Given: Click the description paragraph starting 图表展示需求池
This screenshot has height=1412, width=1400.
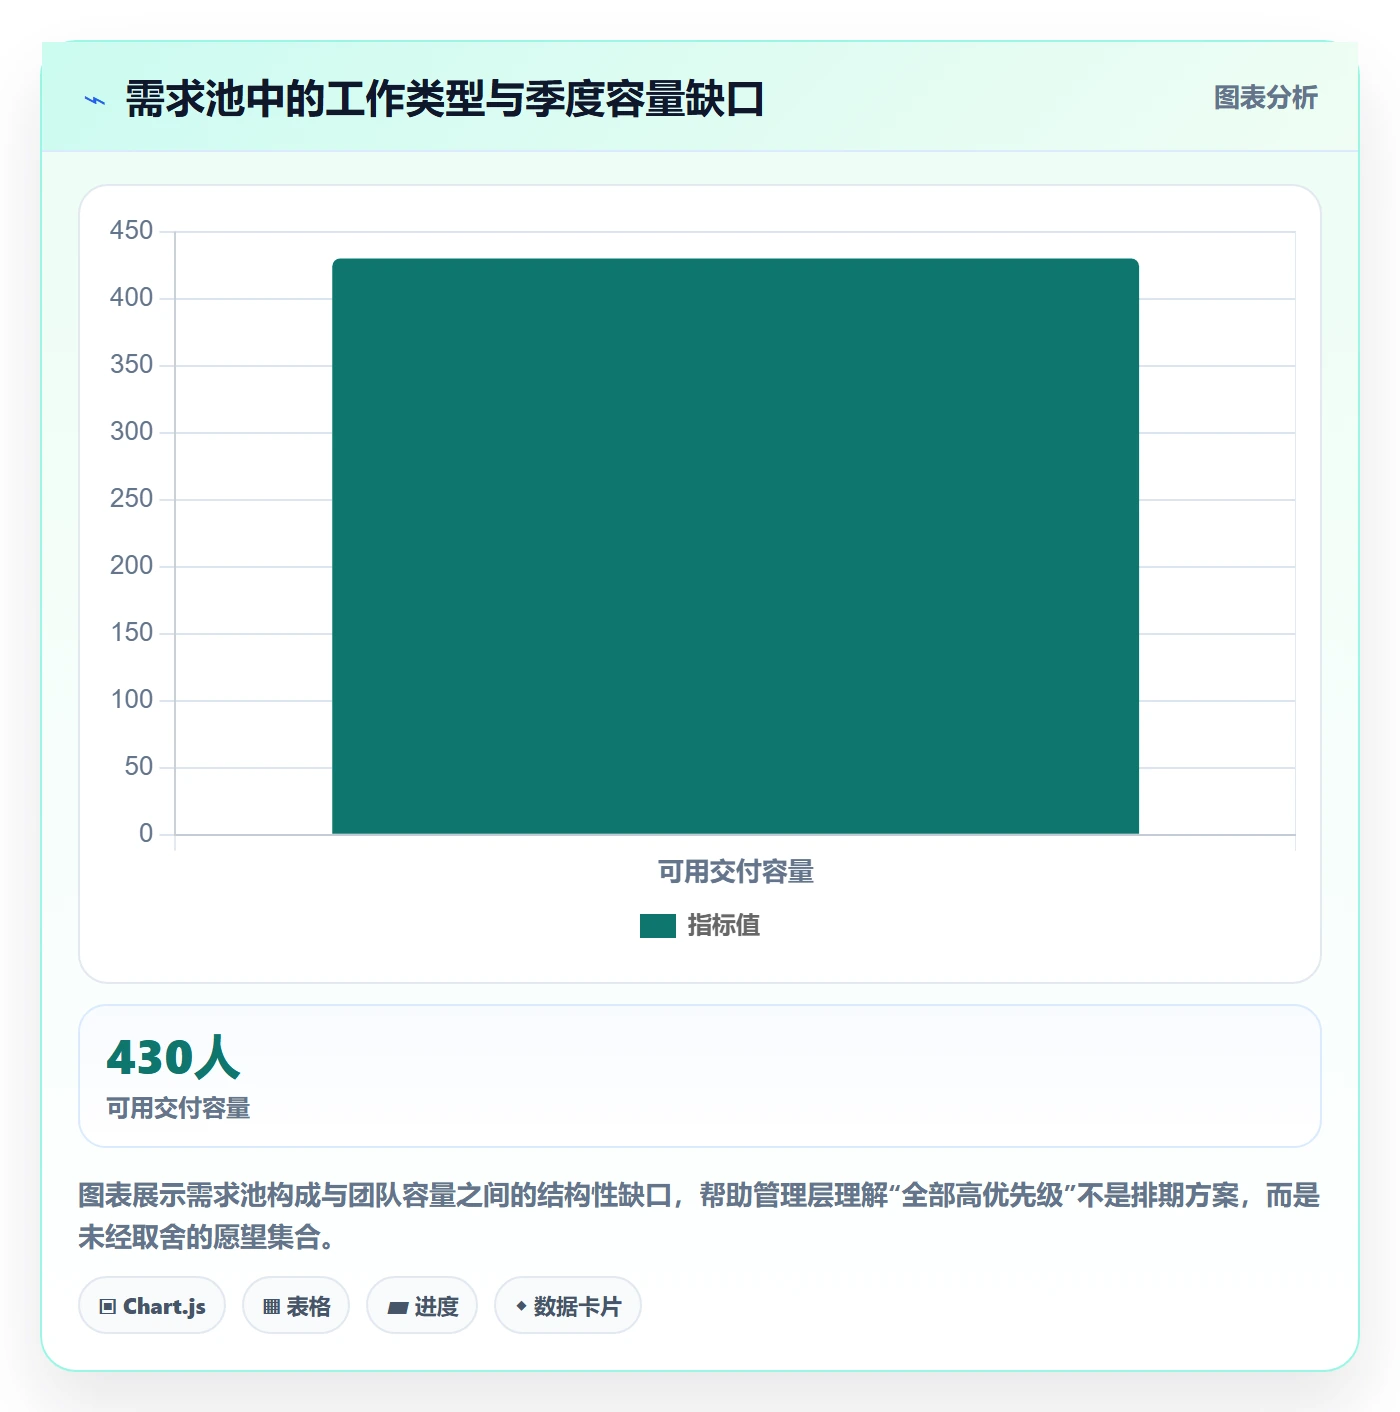Looking at the screenshot, I should [699, 1216].
